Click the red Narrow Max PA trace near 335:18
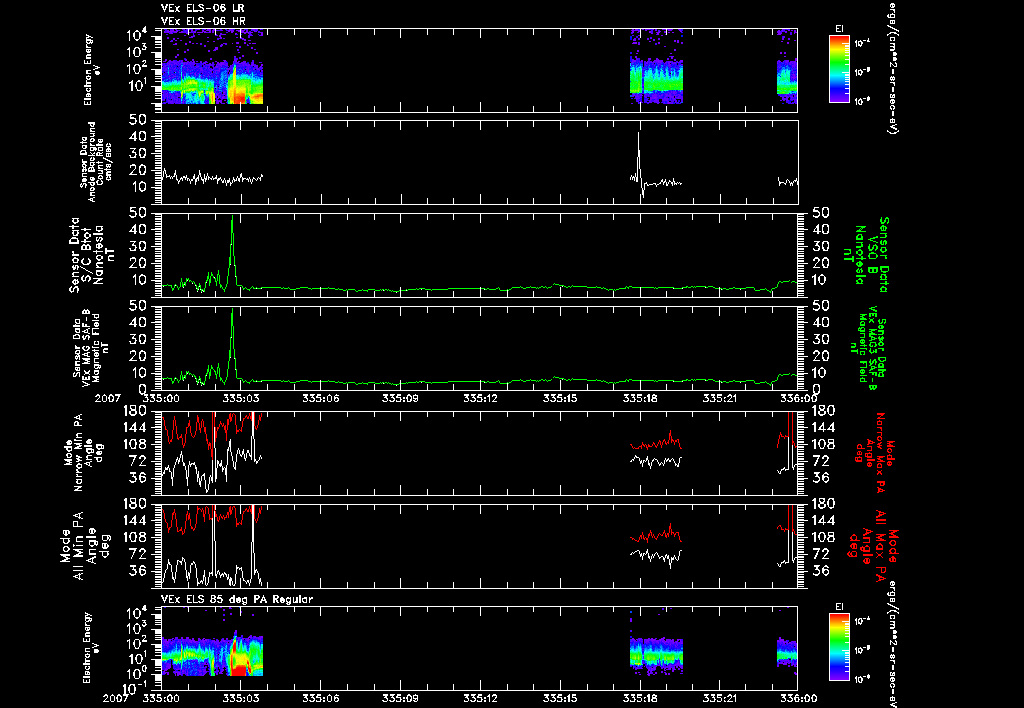Viewport: 1024px width, 708px height. (656, 442)
